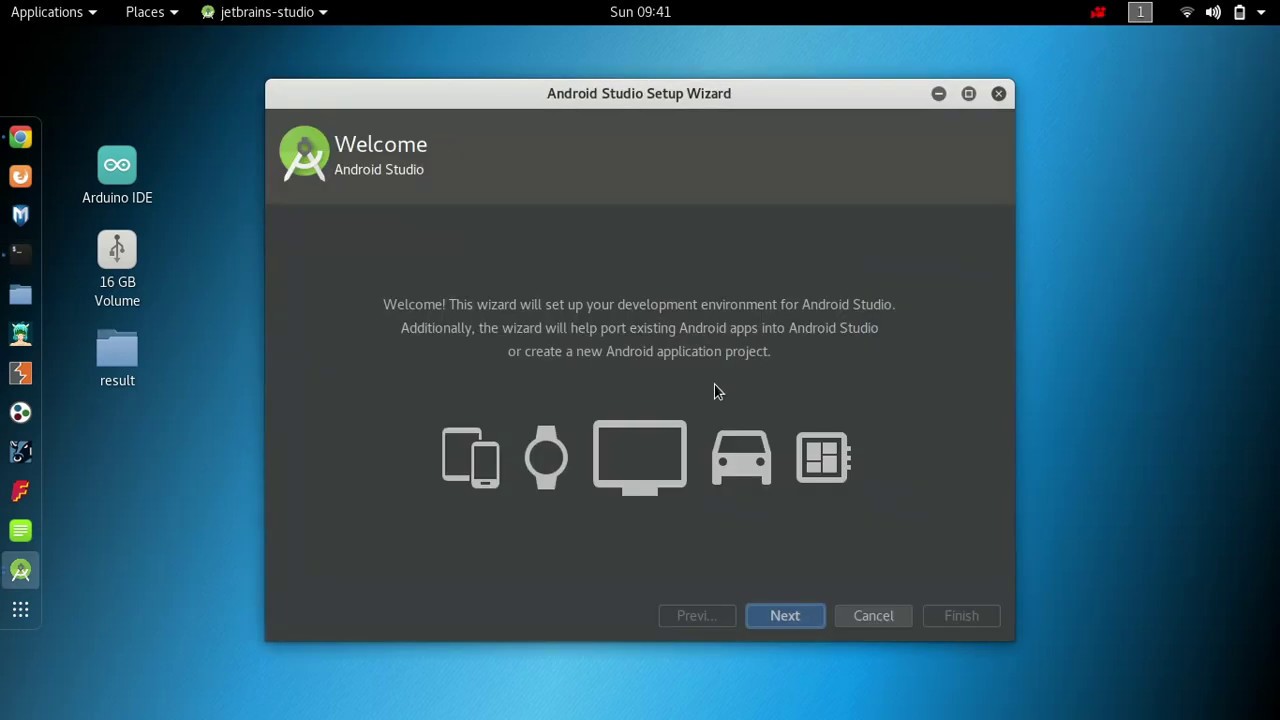Open the anime girl avatar dock icon
This screenshot has height=720, width=1280.
[x=20, y=333]
